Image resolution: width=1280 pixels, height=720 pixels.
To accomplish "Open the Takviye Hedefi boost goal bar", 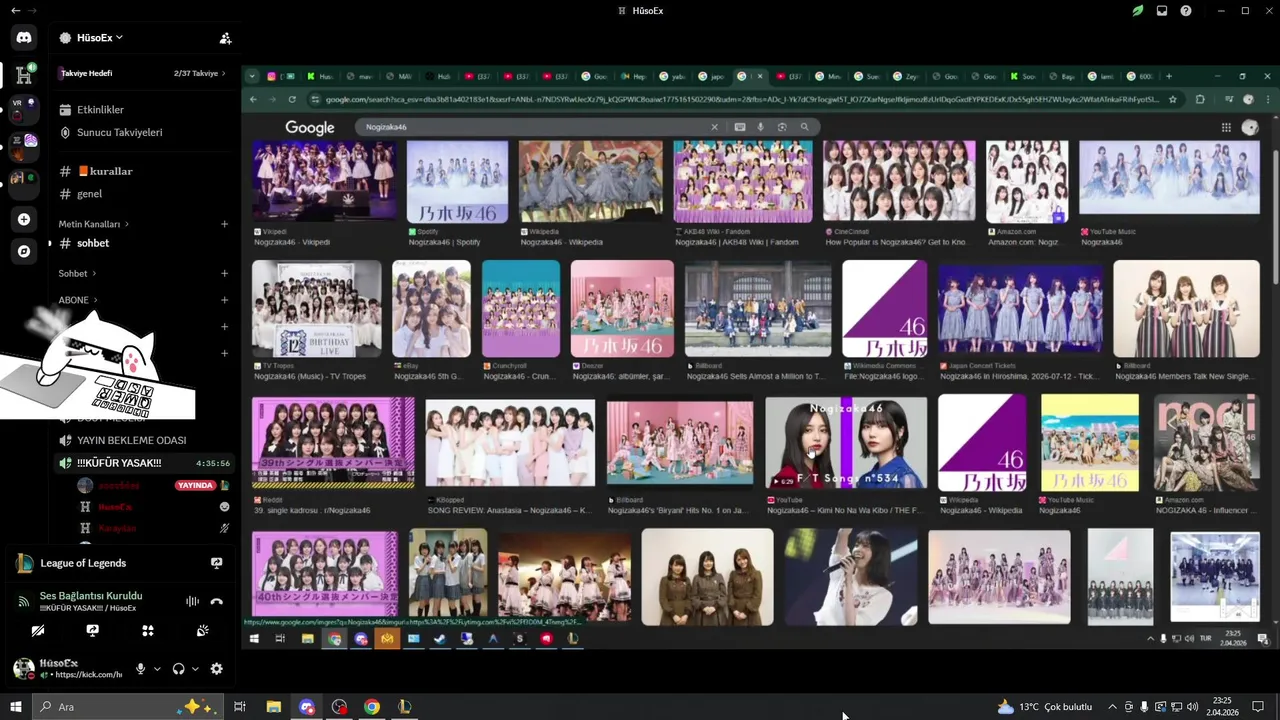I will click(142, 73).
